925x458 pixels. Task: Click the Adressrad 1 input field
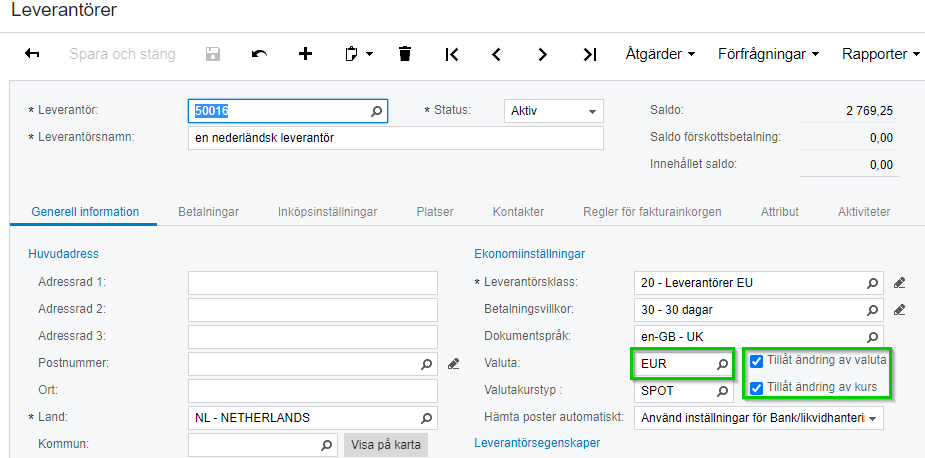pos(313,283)
